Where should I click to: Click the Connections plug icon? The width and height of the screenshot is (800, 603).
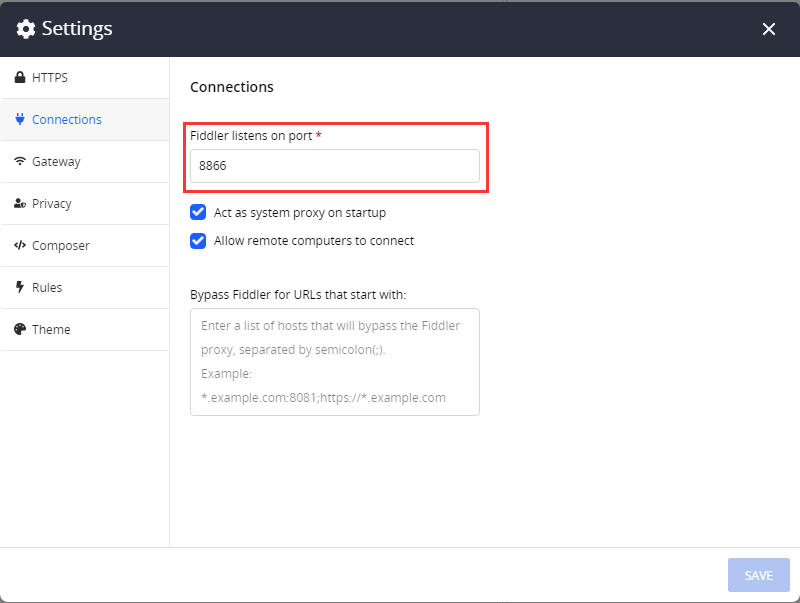20,119
